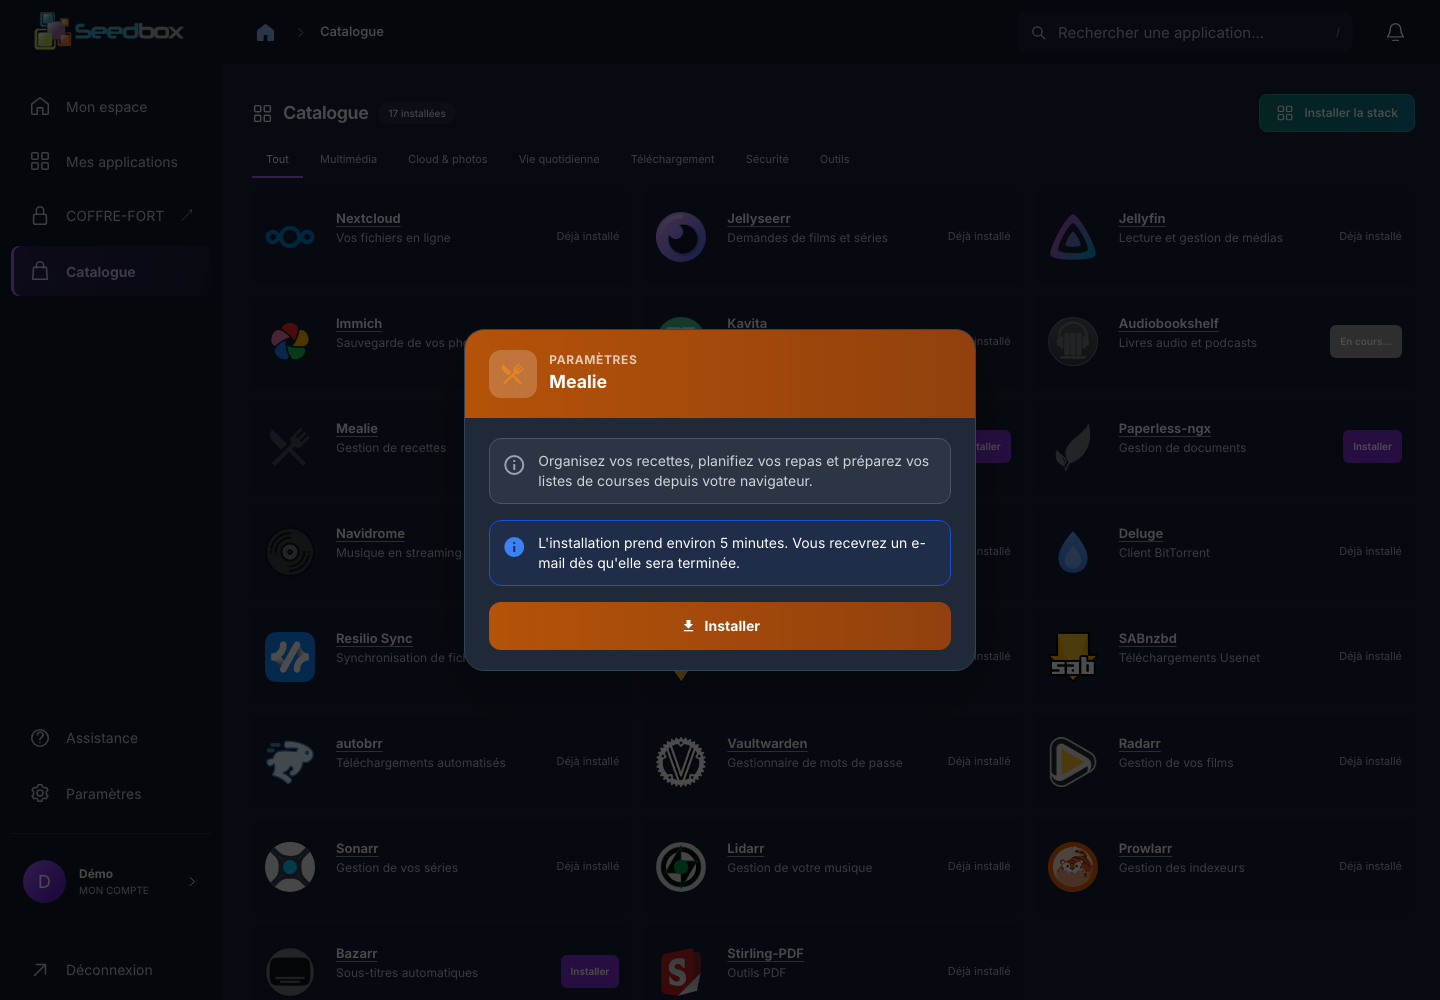Click the Stirling-PDF app icon
The height and width of the screenshot is (1000, 1440).
[x=681, y=972]
